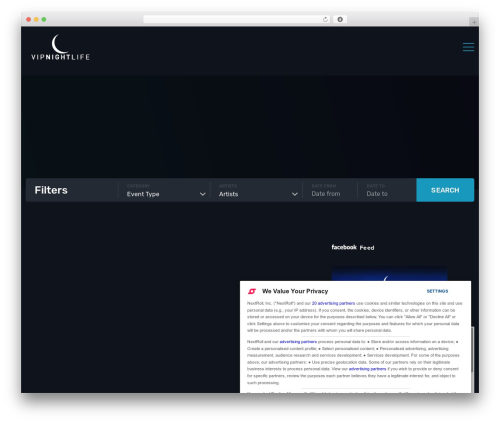Expand the Artists dropdown
The height and width of the screenshot is (423, 500).
(x=258, y=190)
